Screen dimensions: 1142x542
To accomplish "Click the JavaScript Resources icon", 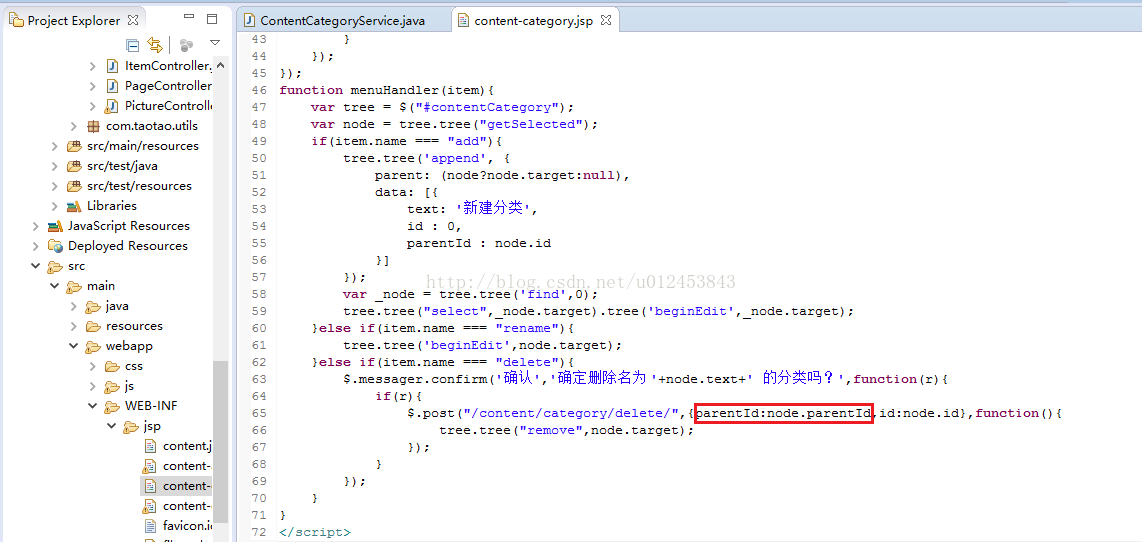I will click(x=55, y=226).
